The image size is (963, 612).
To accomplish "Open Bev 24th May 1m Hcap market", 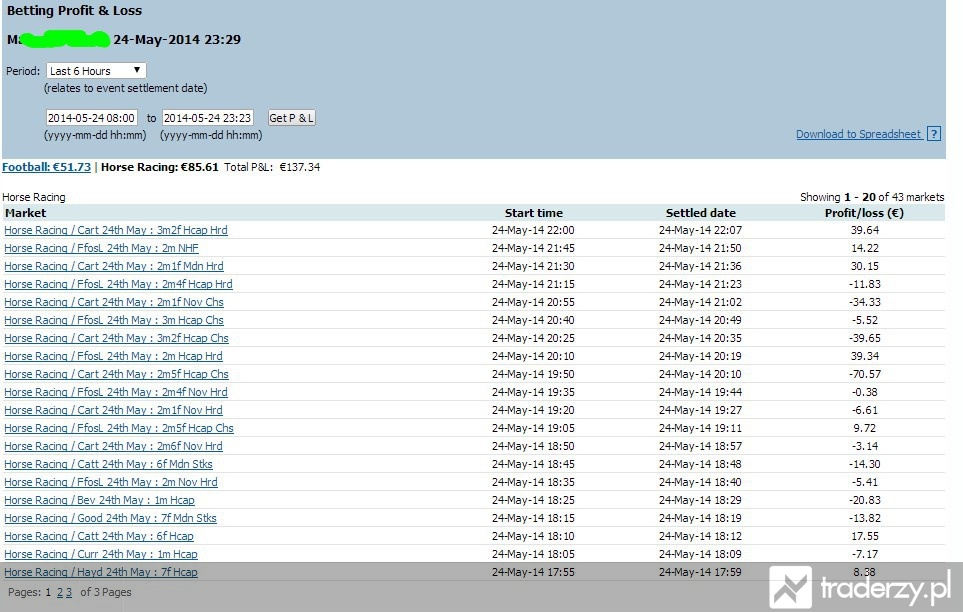I will pyautogui.click(x=99, y=500).
